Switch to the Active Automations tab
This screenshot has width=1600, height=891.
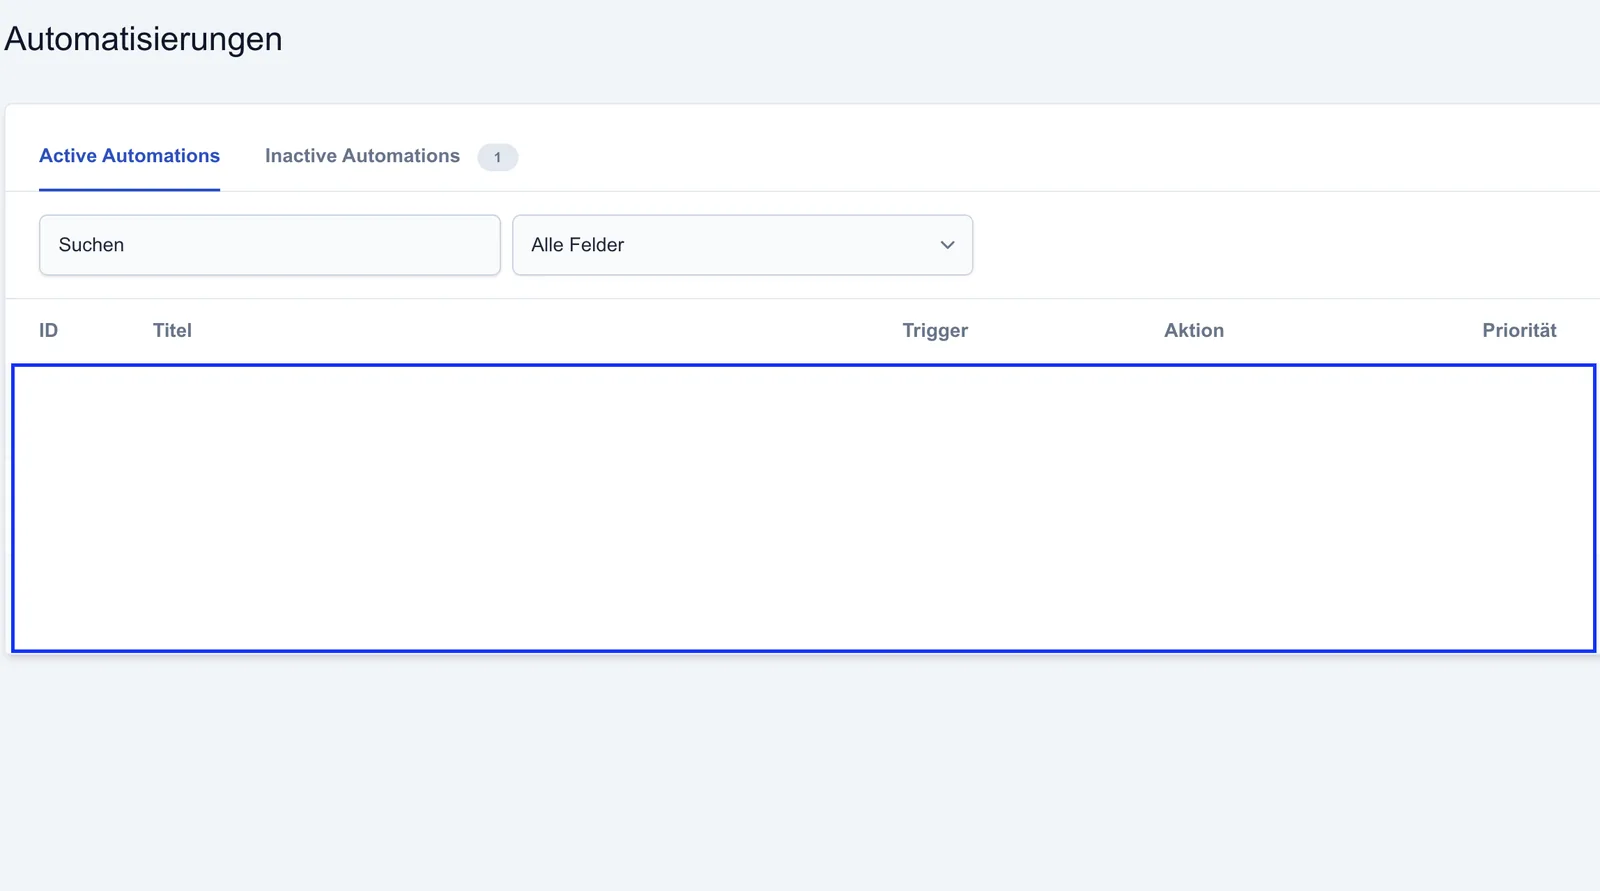pyautogui.click(x=129, y=156)
